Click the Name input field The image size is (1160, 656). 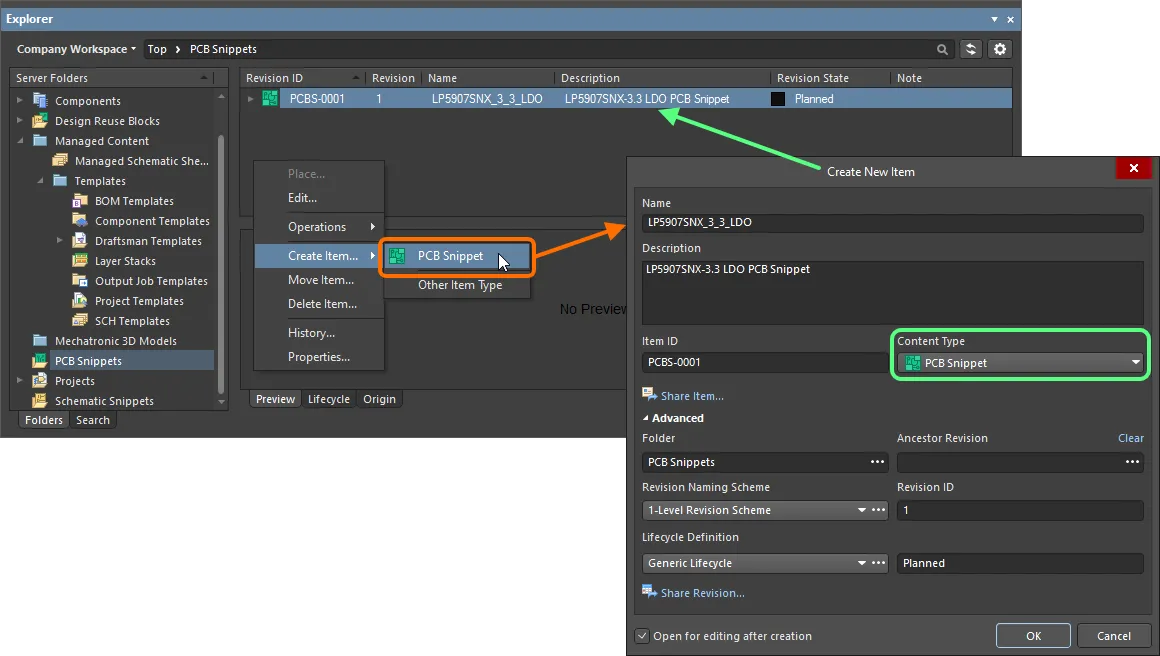click(x=892, y=223)
